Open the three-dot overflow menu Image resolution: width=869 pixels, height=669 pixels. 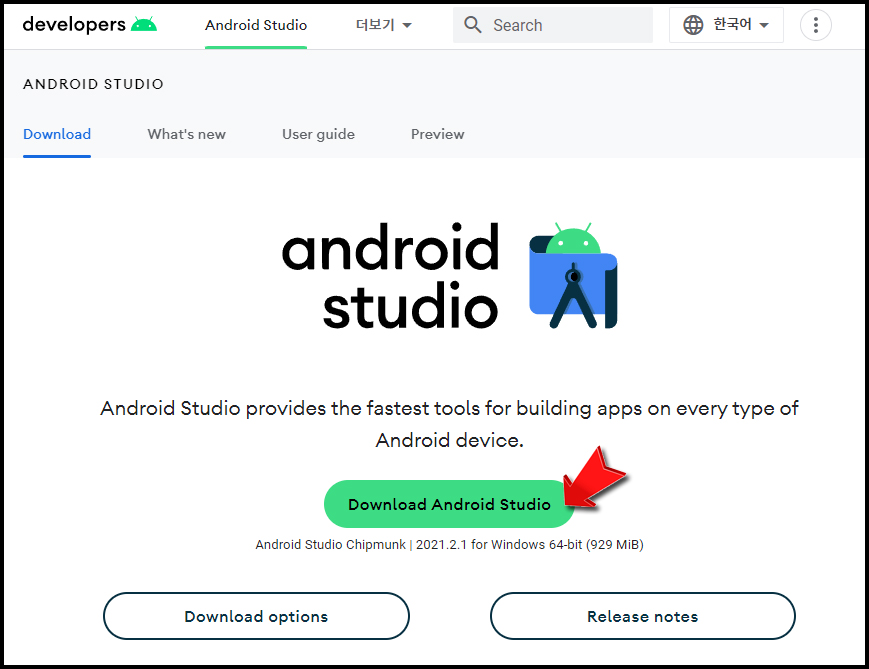pyautogui.click(x=815, y=25)
